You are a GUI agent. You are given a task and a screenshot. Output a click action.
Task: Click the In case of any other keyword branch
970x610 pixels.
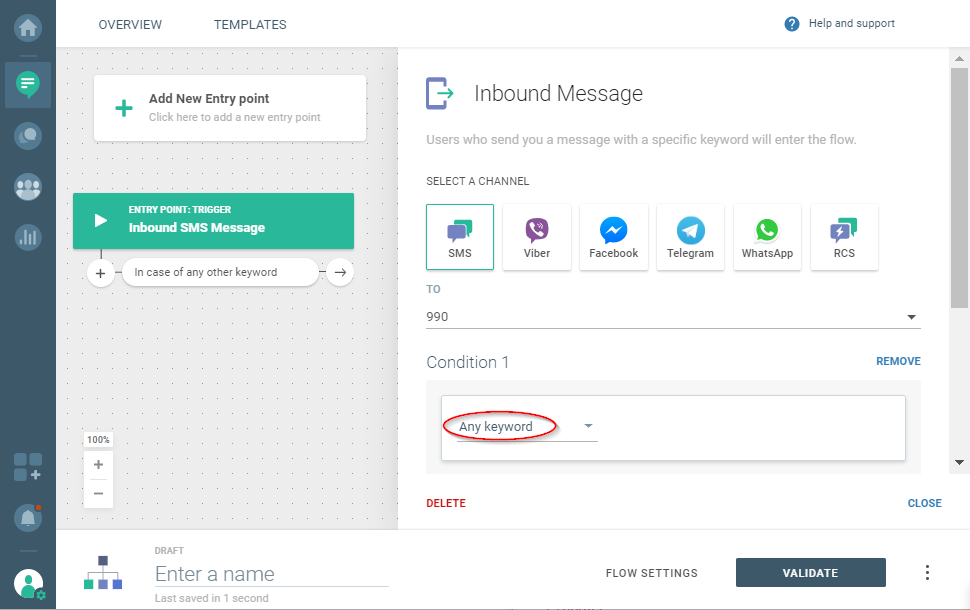click(x=220, y=272)
